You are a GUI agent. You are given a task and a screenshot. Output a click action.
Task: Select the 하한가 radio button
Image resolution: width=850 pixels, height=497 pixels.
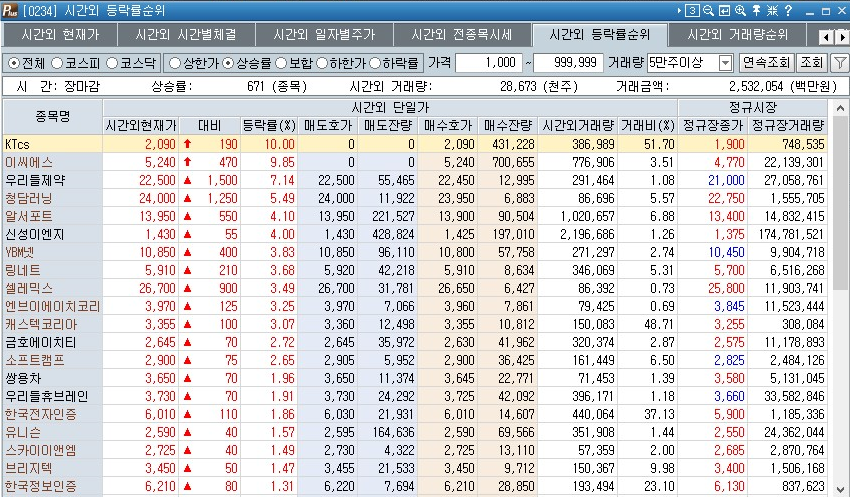321,63
